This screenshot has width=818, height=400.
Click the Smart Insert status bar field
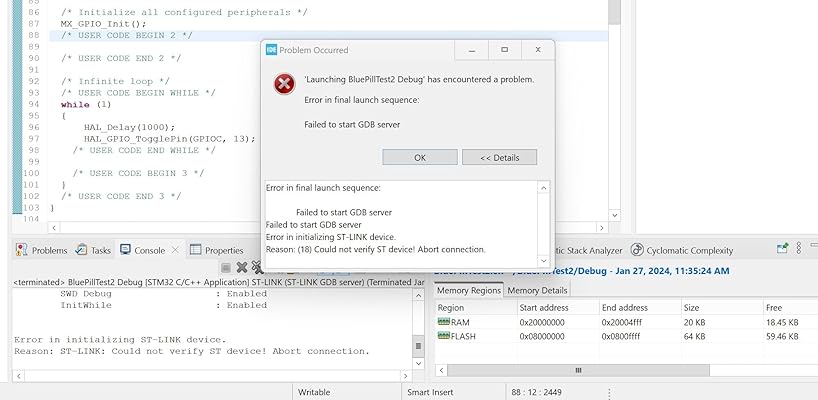click(430, 392)
